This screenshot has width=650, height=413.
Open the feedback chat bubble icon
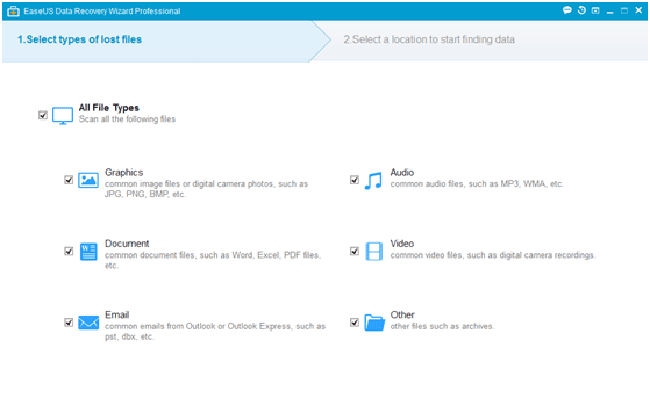[567, 10]
